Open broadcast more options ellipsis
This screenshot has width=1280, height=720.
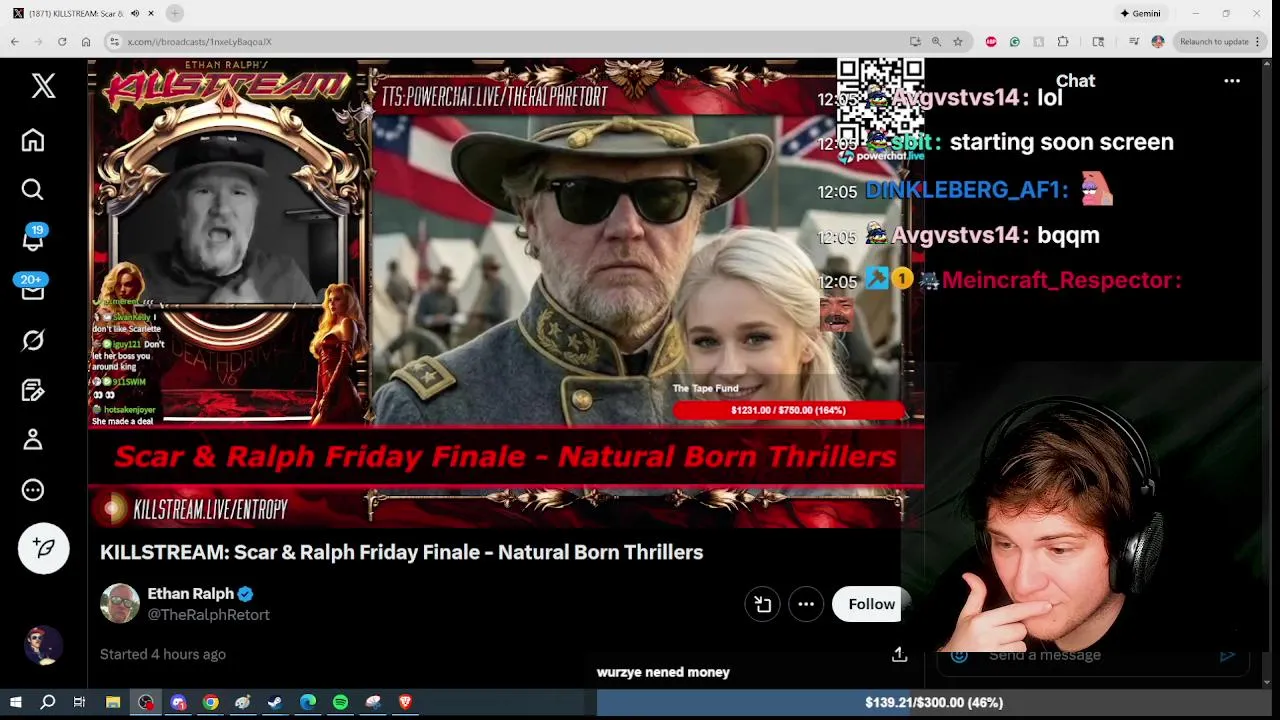pyautogui.click(x=806, y=604)
